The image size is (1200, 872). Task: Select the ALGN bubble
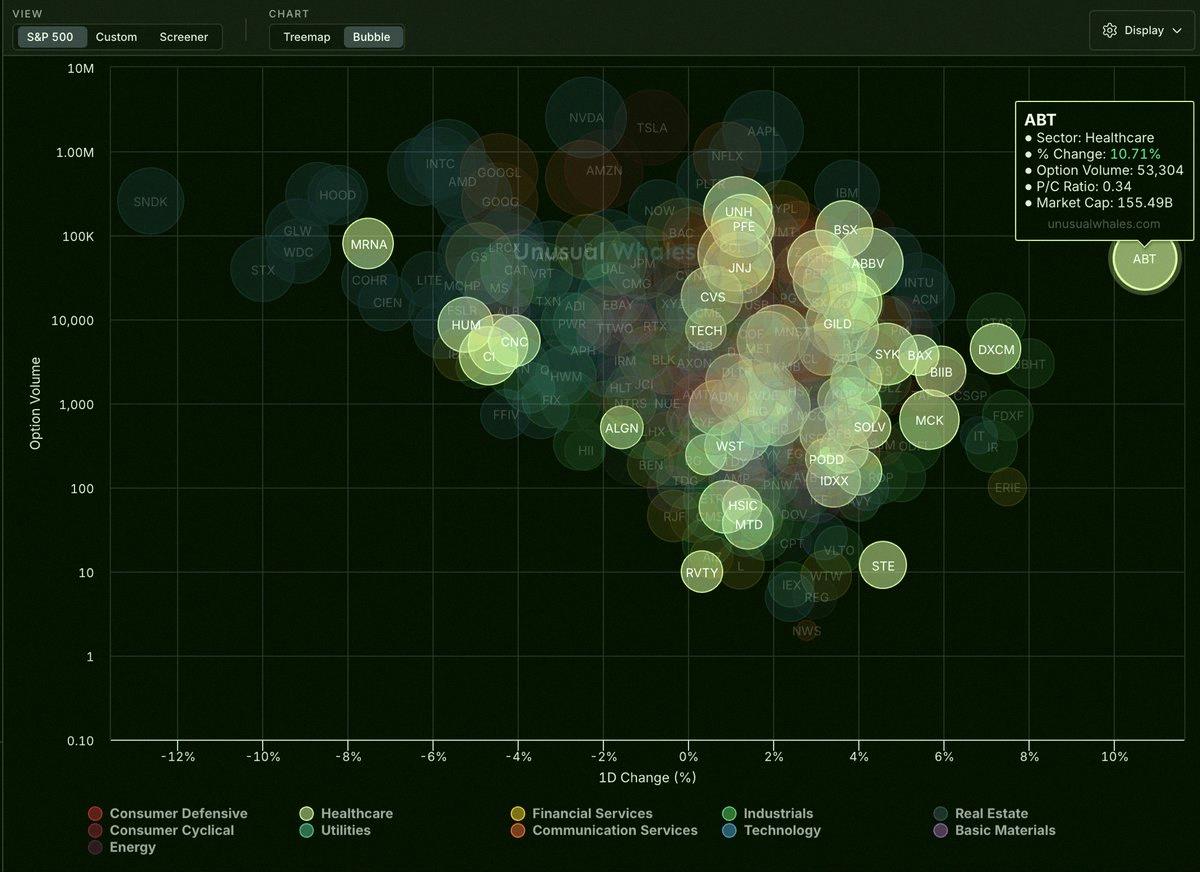click(622, 429)
